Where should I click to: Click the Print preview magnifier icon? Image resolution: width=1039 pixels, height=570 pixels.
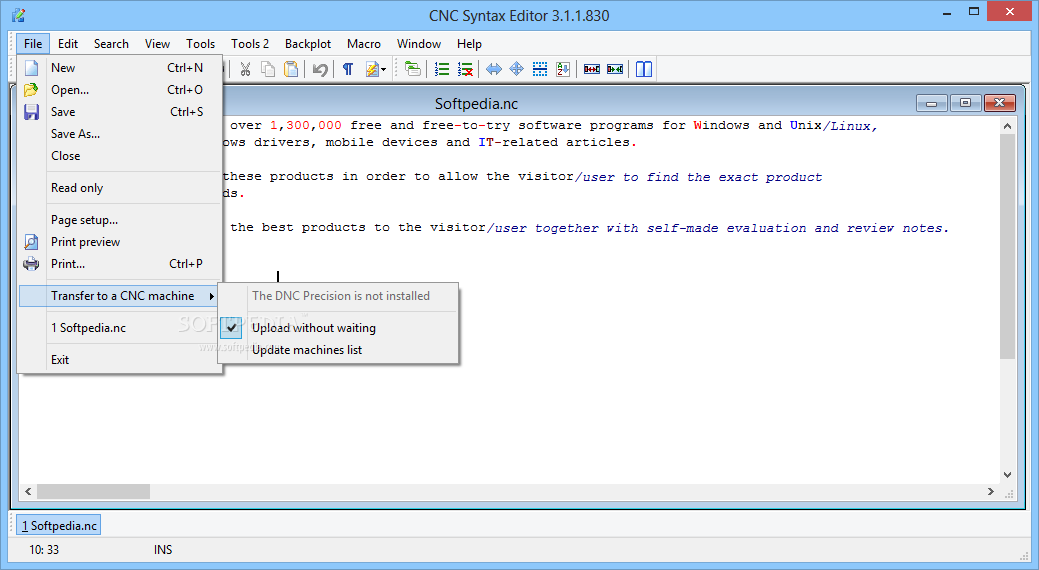click(31, 242)
